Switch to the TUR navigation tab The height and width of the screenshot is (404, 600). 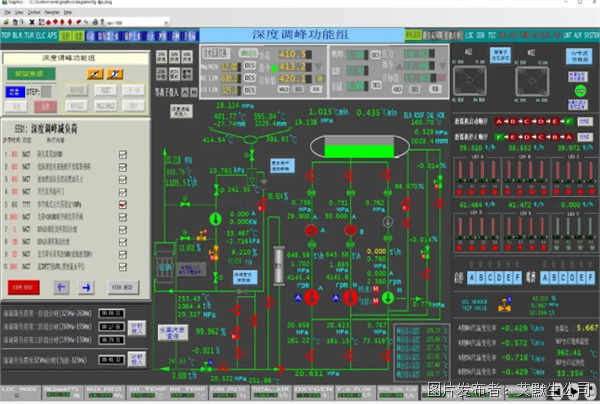point(29,36)
